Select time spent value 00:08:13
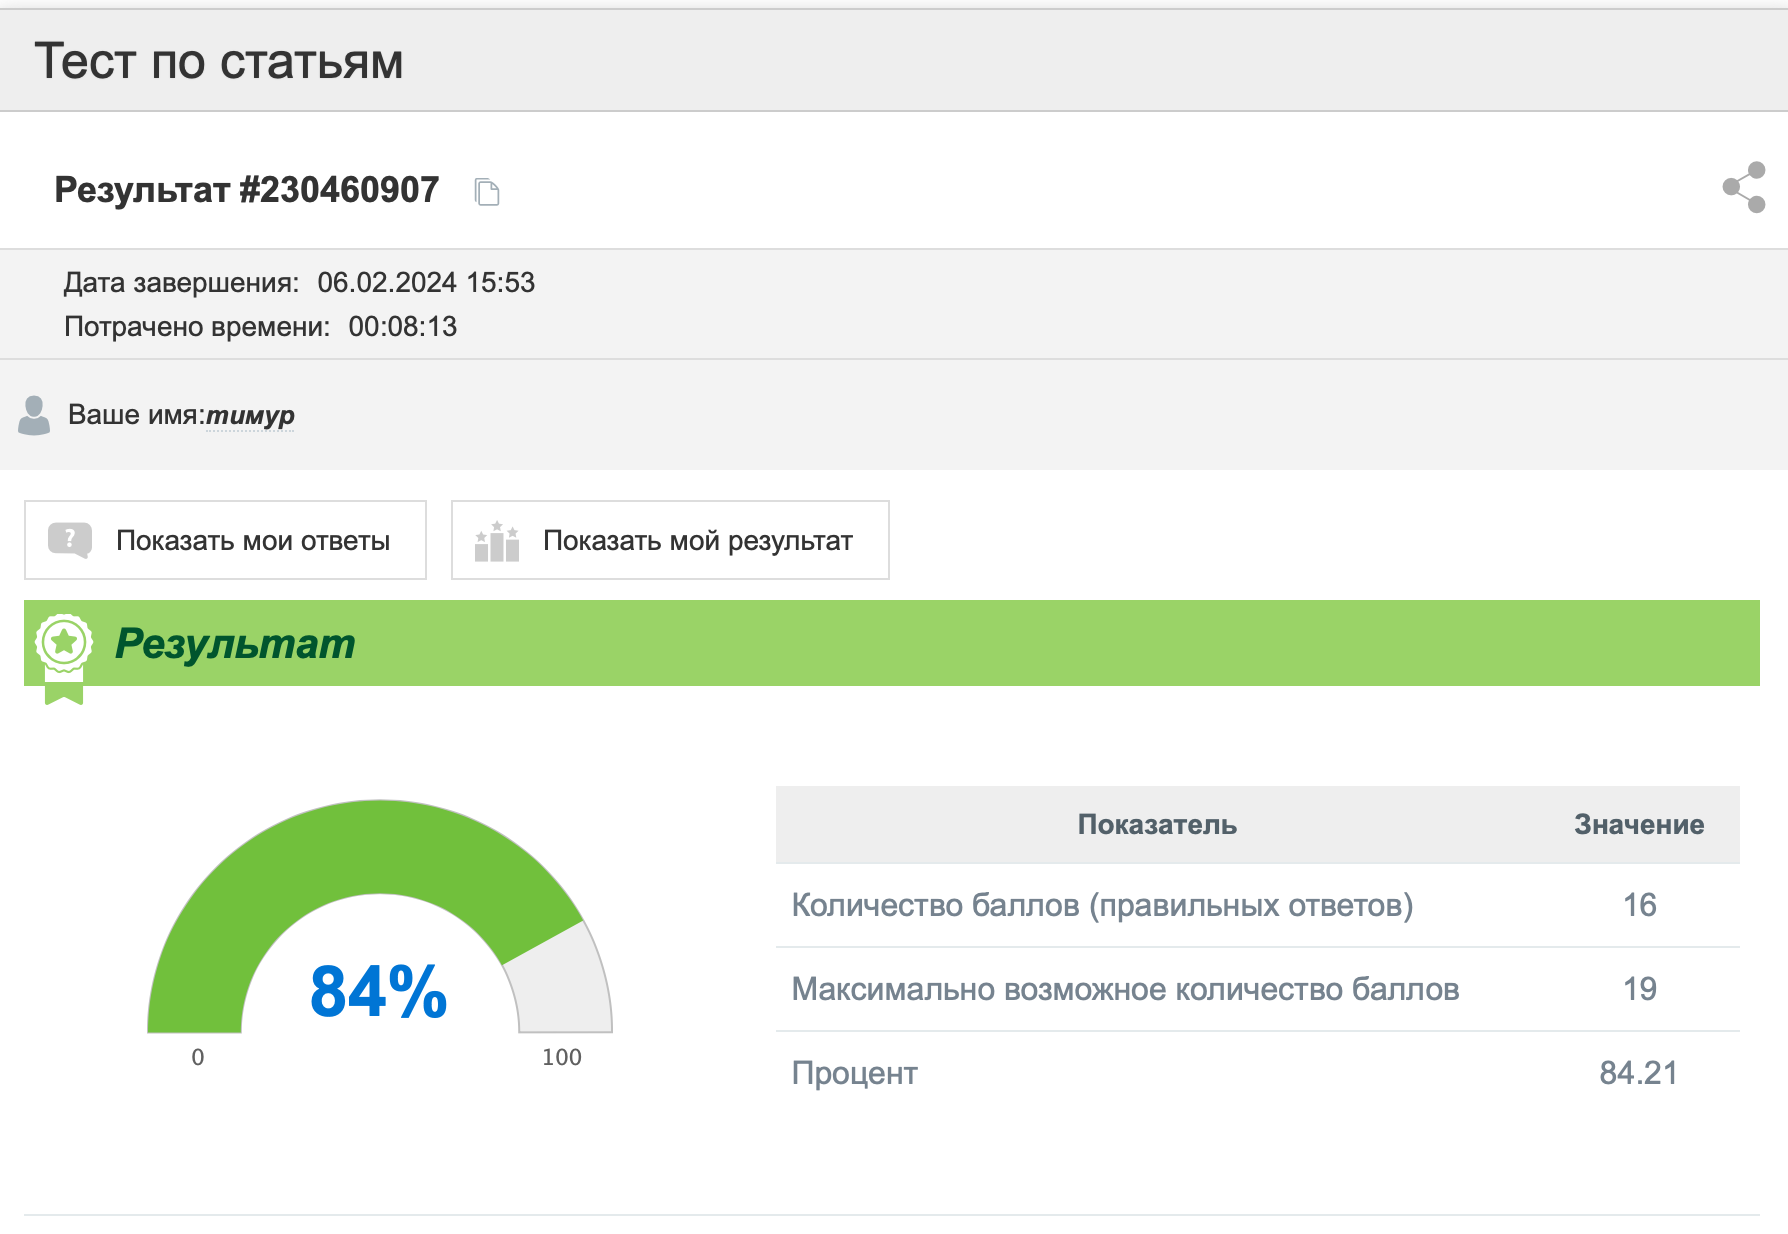This screenshot has width=1788, height=1234. pos(403,327)
